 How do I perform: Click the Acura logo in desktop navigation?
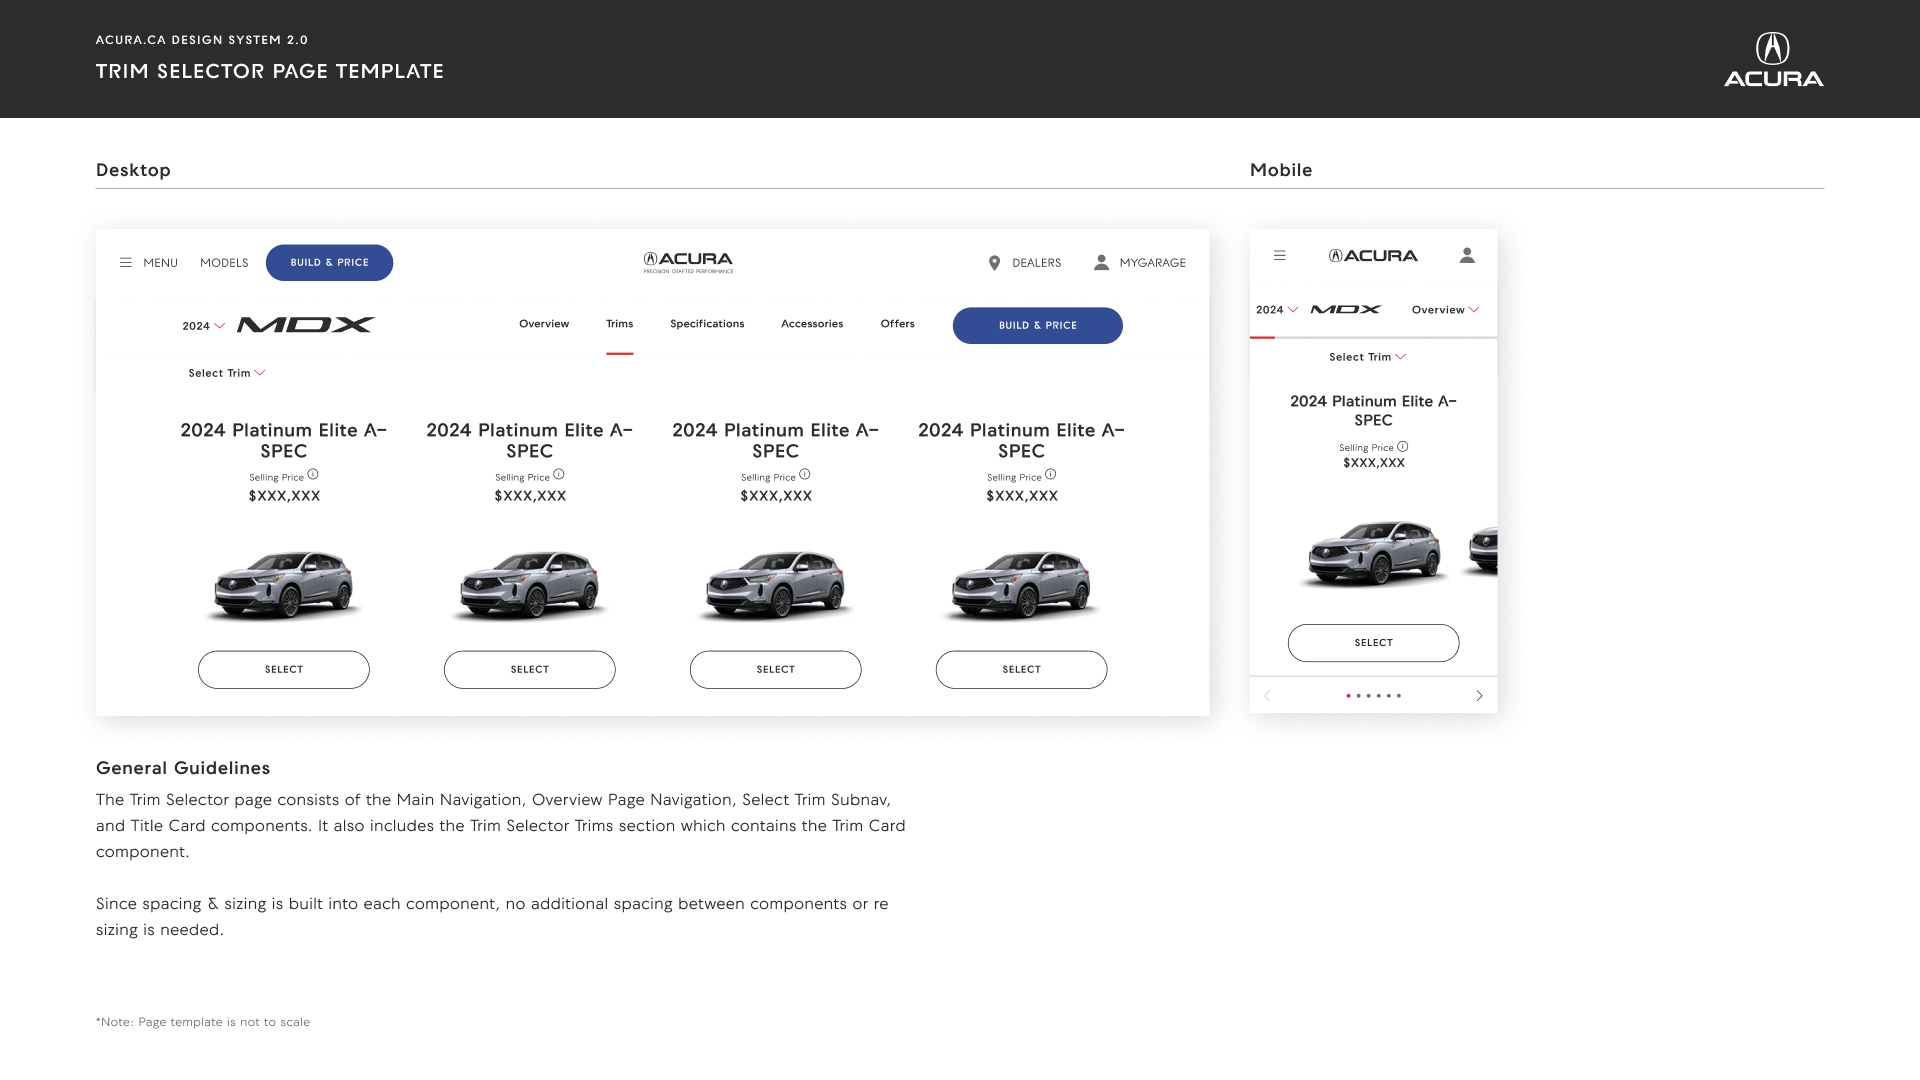point(688,262)
